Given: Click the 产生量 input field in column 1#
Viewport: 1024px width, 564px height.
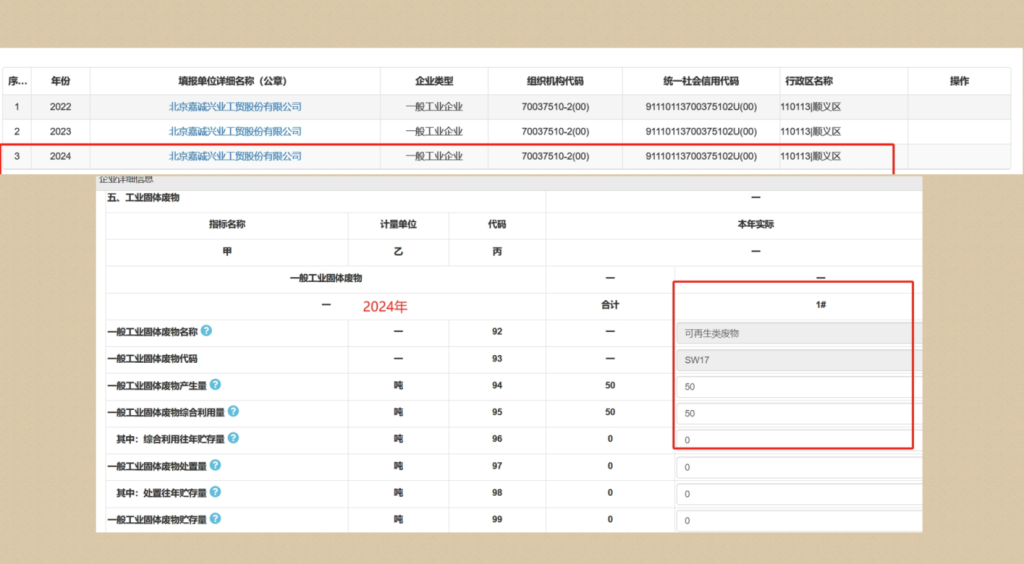Looking at the screenshot, I should (797, 387).
